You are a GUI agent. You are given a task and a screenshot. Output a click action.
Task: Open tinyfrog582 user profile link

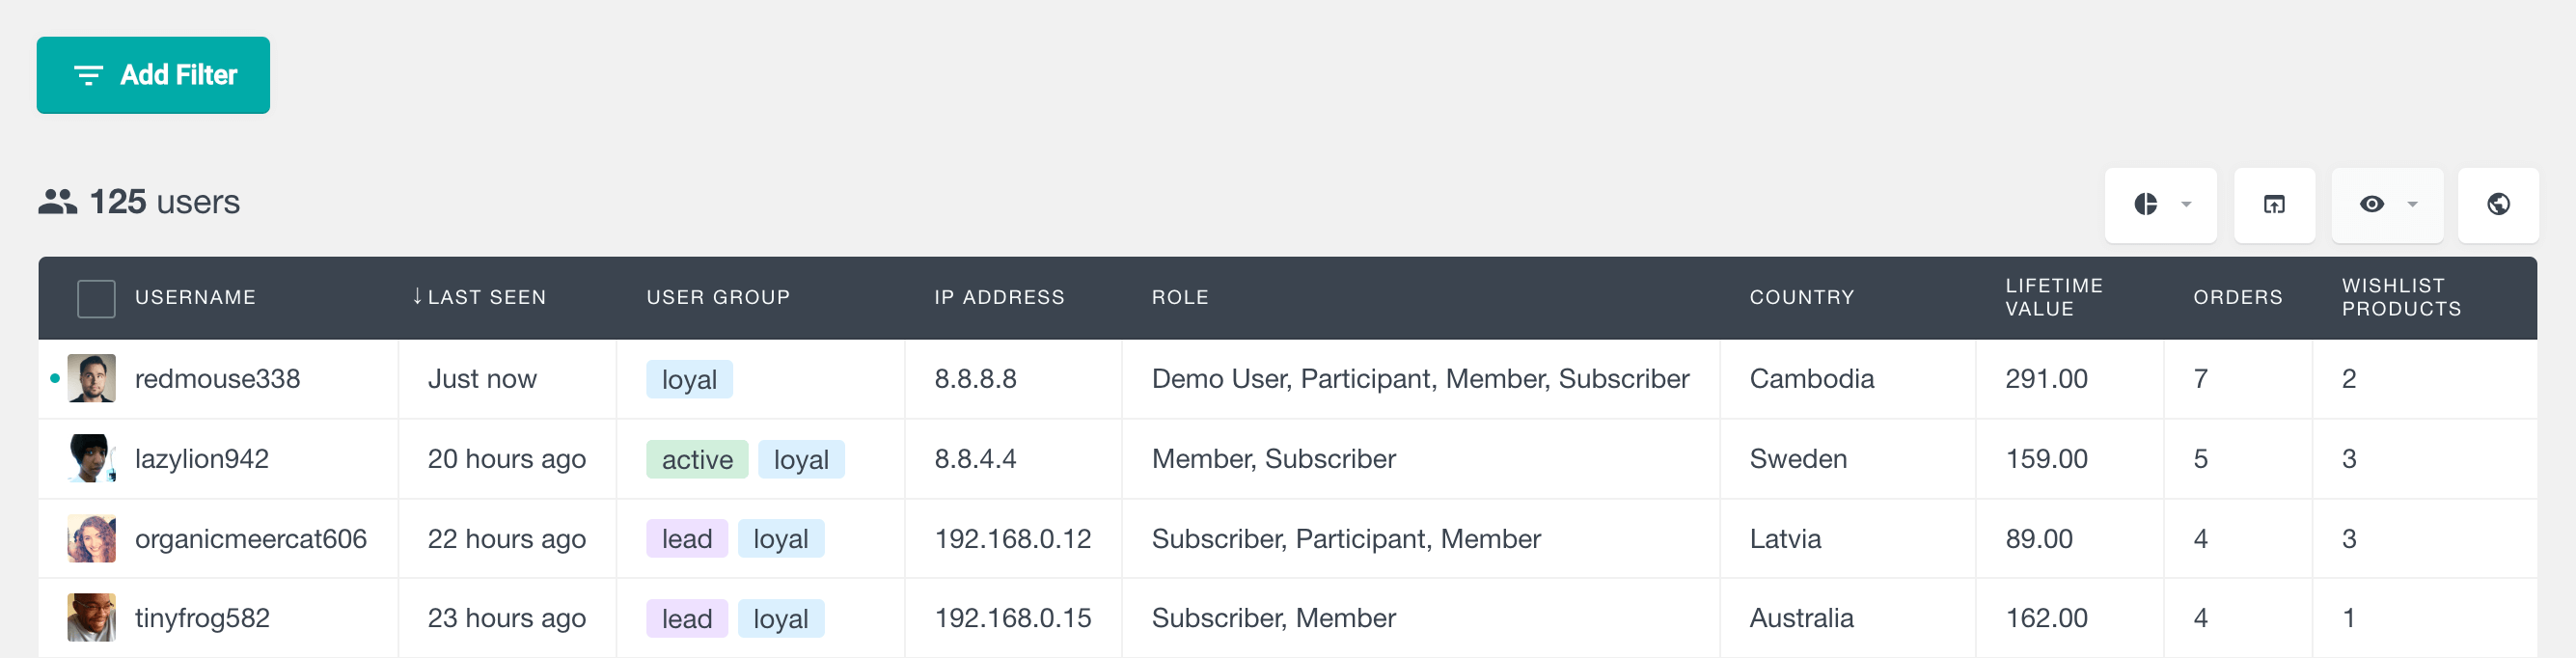point(202,618)
